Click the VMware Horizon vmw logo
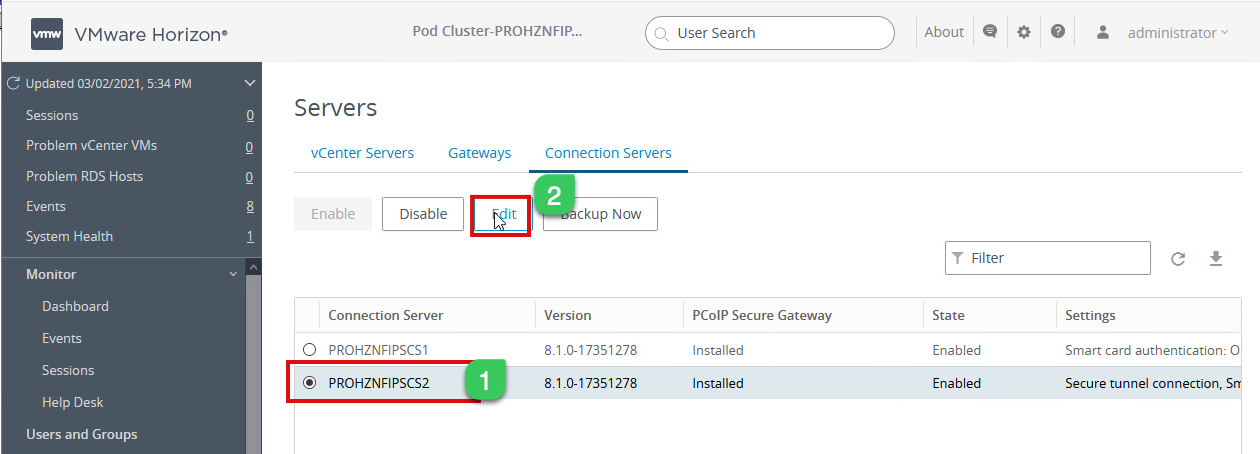The image size is (1260, 454). (x=48, y=33)
